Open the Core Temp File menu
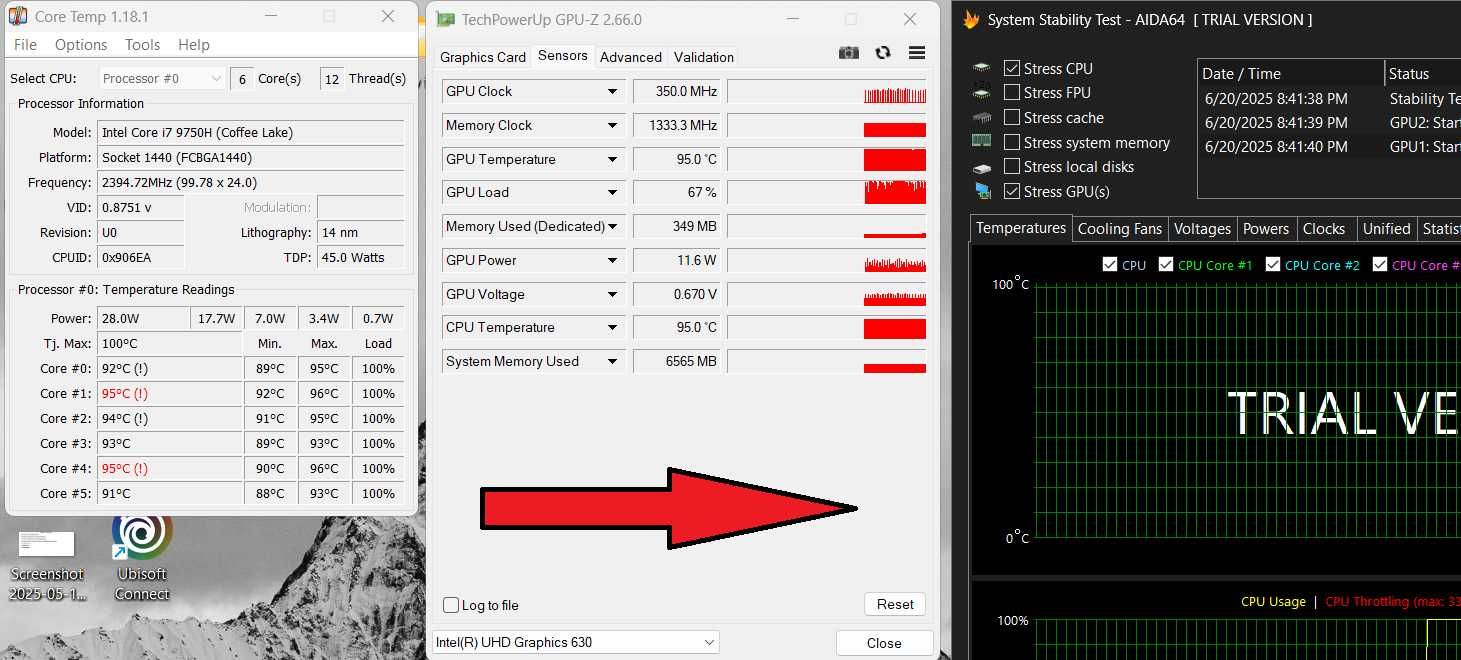This screenshot has width=1461, height=660. [x=25, y=44]
